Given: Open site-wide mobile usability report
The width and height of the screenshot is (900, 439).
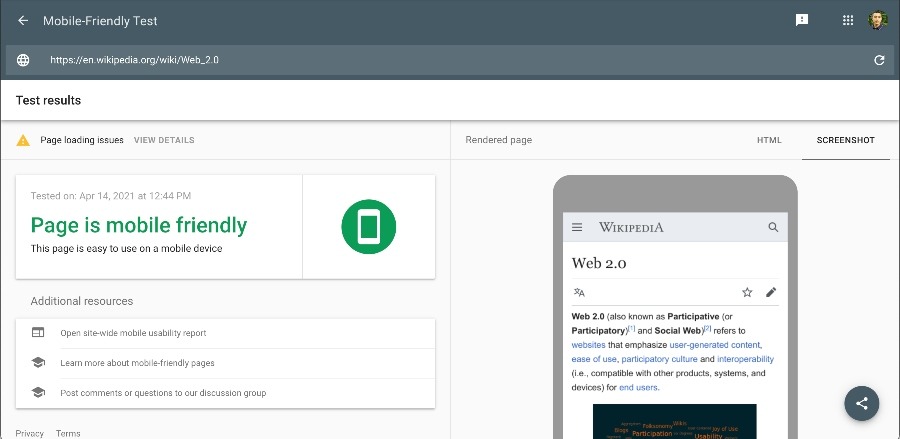Looking at the screenshot, I should tap(133, 333).
